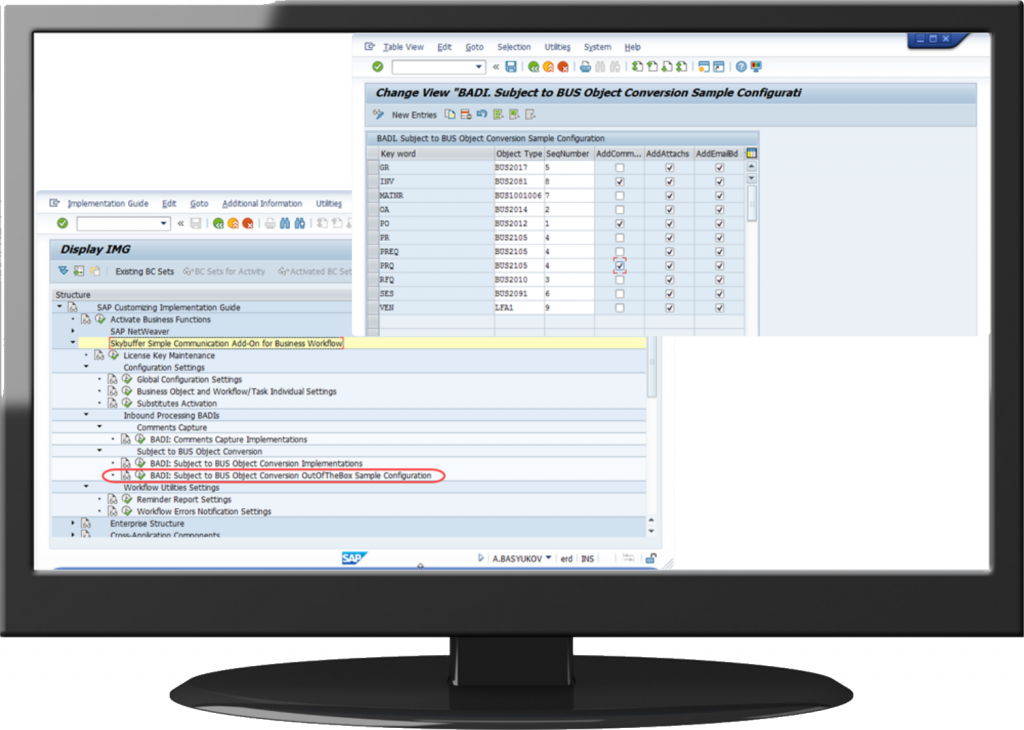Image resolution: width=1024 pixels, height=730 pixels.
Task: Click red Cancel icon in Change View window
Action: point(563,67)
